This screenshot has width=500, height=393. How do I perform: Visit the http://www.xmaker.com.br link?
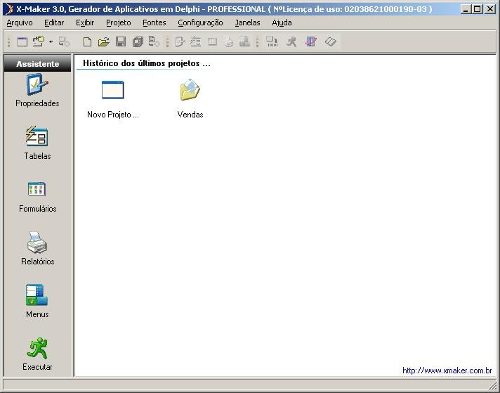447,371
